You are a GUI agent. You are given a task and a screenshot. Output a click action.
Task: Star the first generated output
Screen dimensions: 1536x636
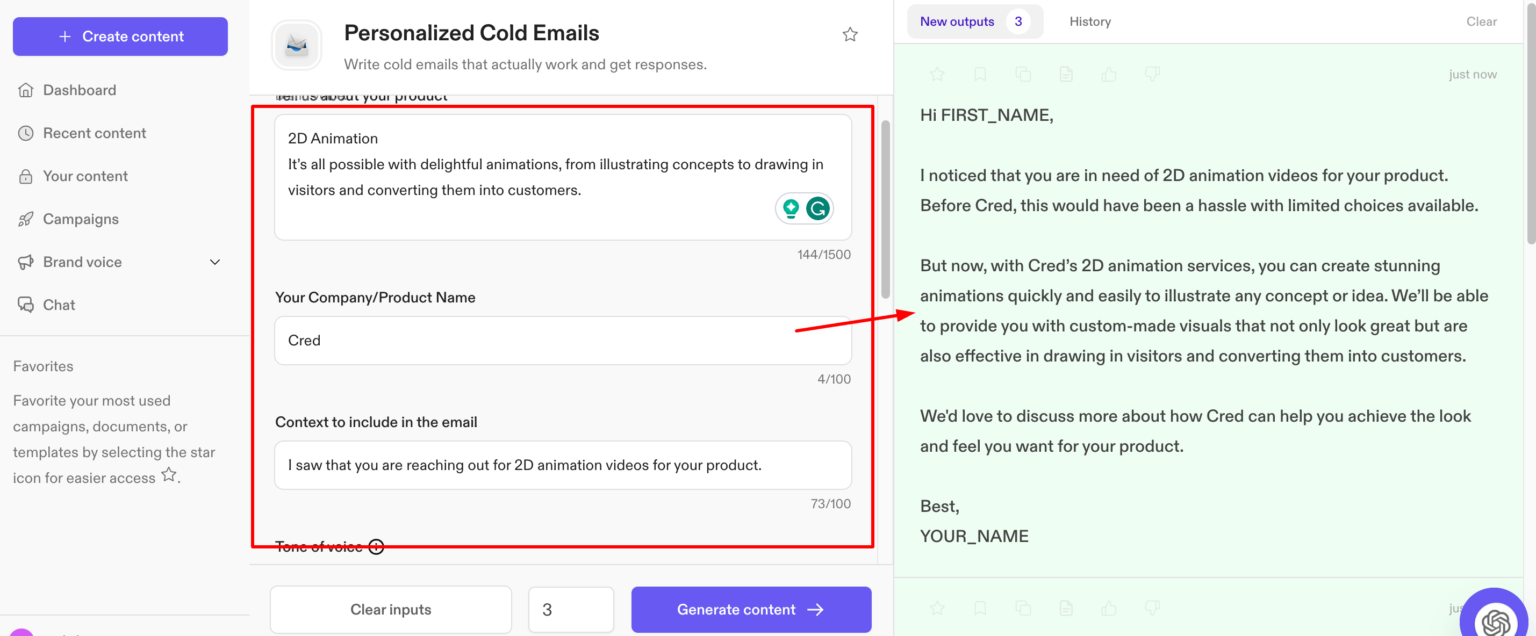(937, 74)
